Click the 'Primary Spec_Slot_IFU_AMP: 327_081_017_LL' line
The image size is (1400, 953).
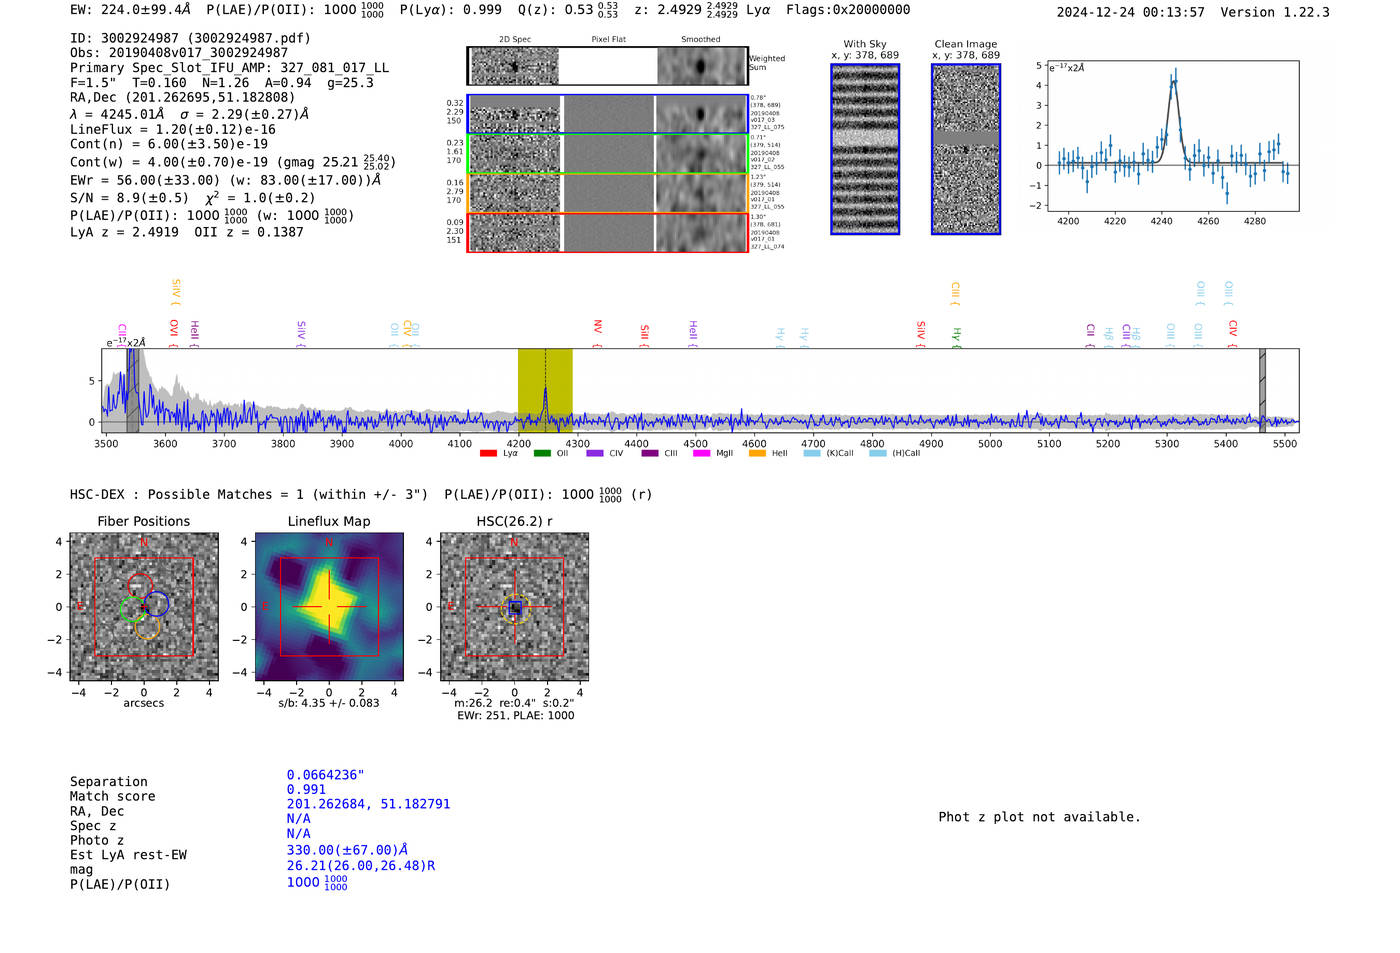pyautogui.click(x=229, y=68)
